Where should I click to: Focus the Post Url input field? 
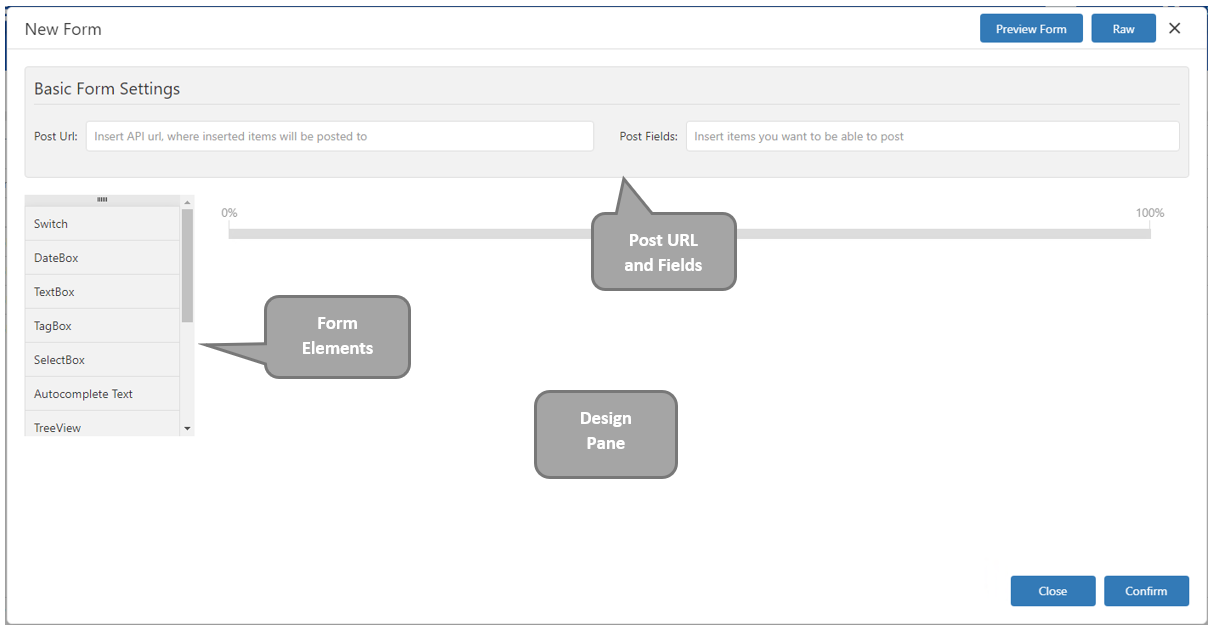click(x=339, y=136)
